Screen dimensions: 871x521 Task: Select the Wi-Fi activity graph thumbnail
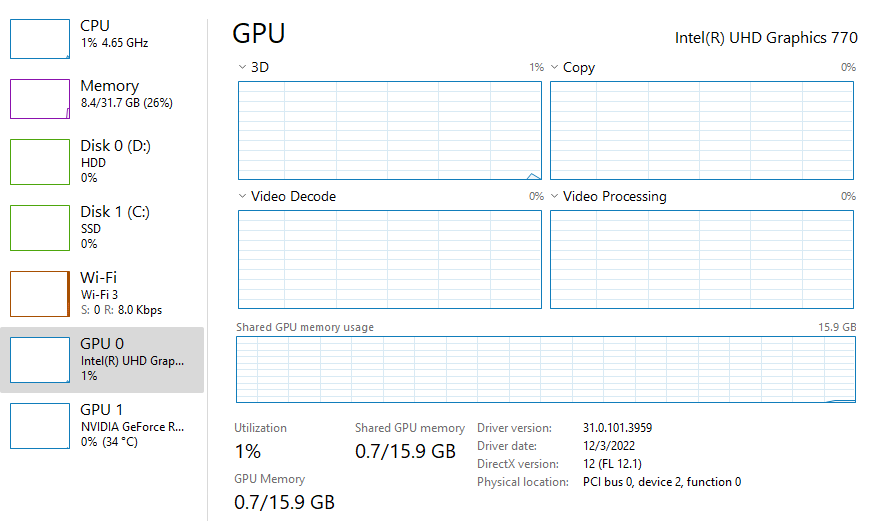click(x=40, y=293)
